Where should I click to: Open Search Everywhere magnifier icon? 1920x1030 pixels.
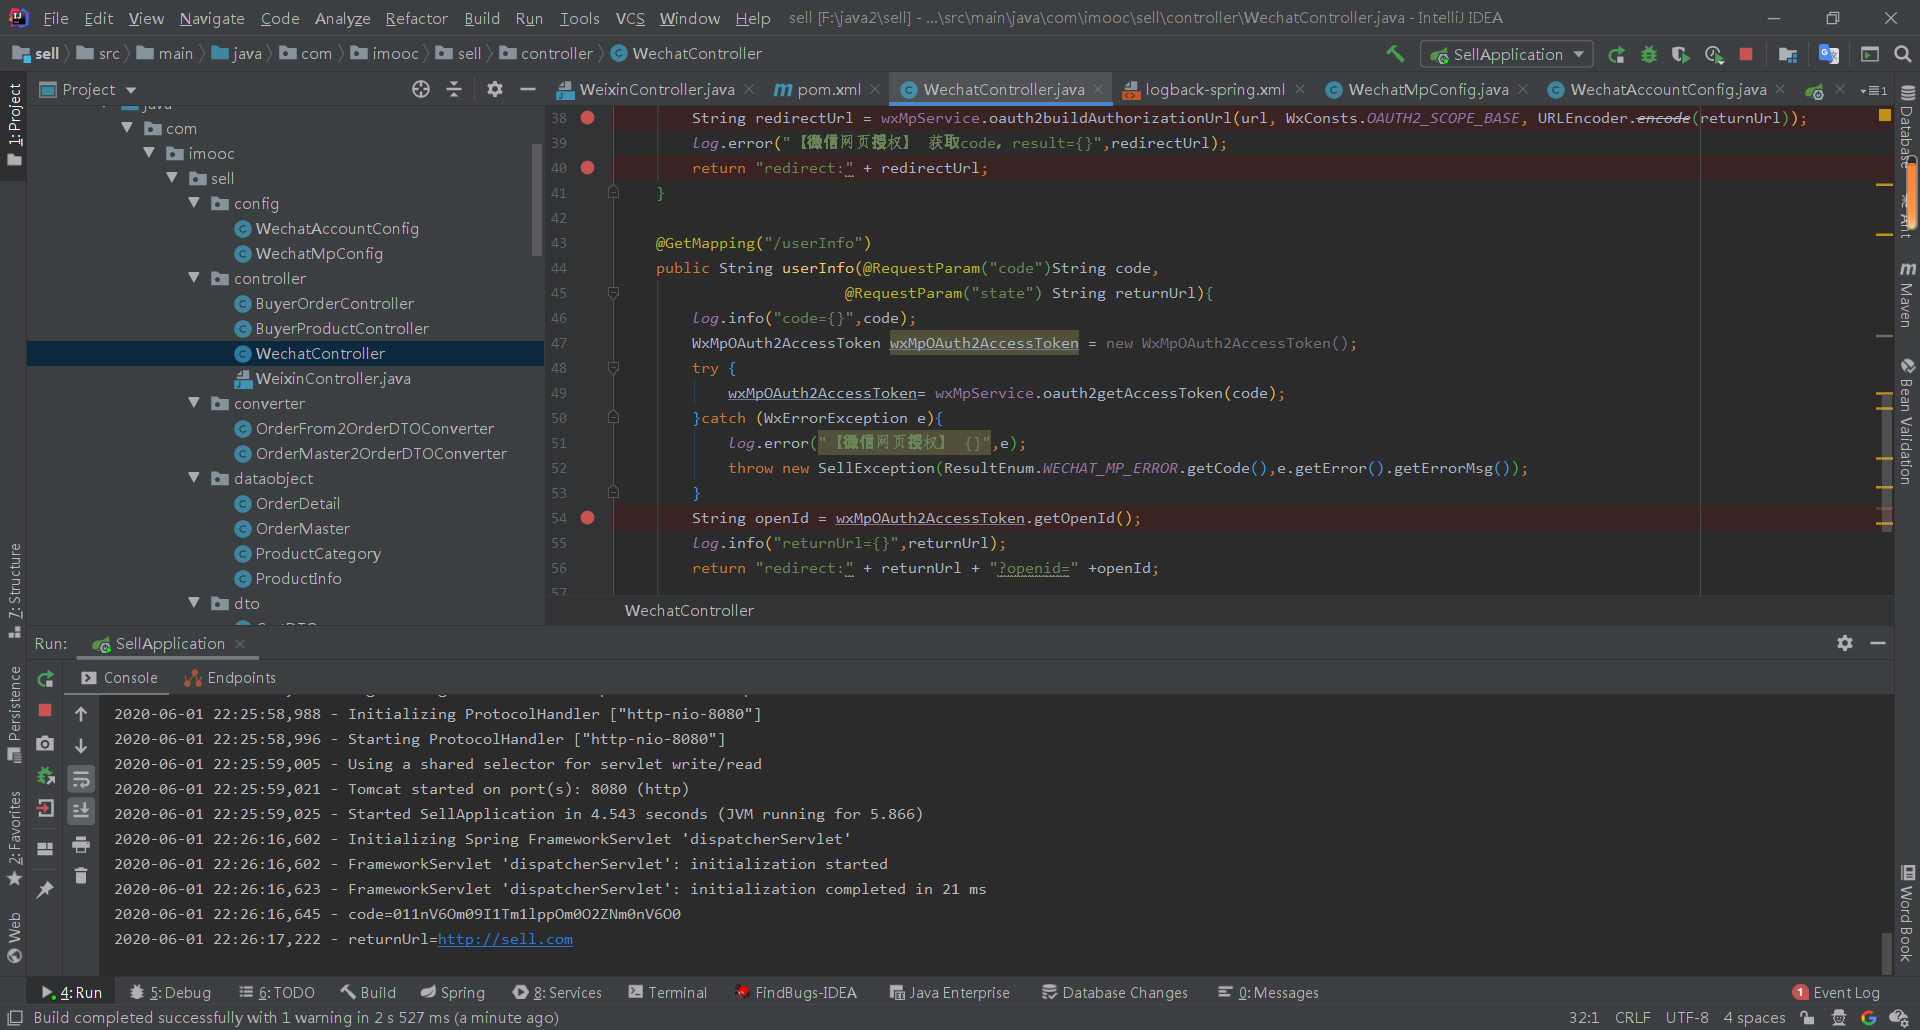[x=1902, y=54]
